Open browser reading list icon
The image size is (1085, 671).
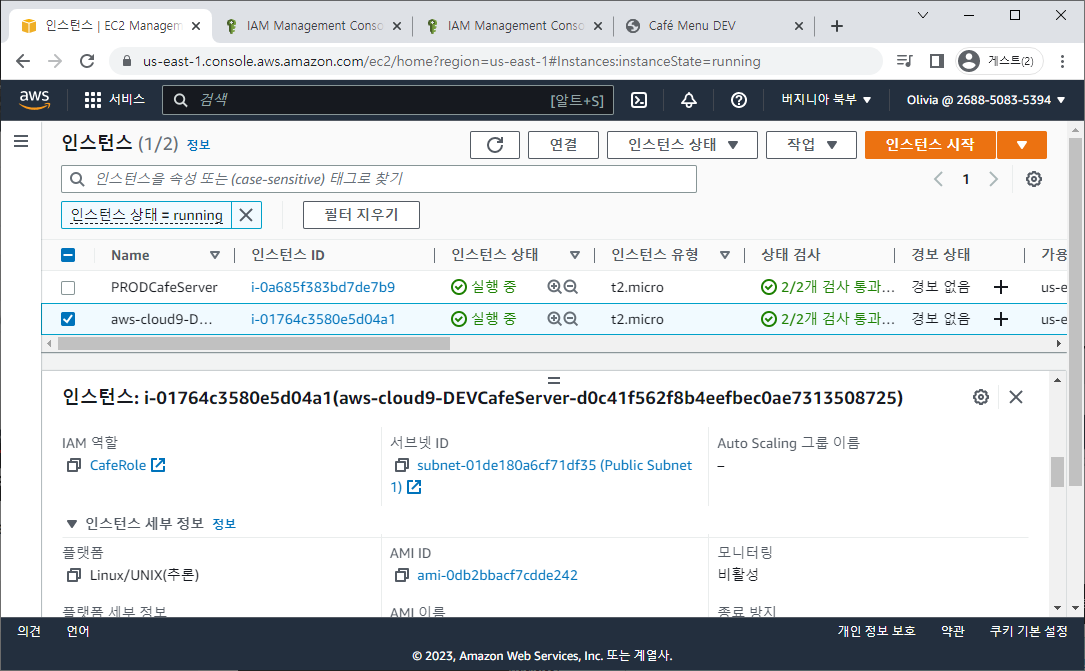click(904, 61)
